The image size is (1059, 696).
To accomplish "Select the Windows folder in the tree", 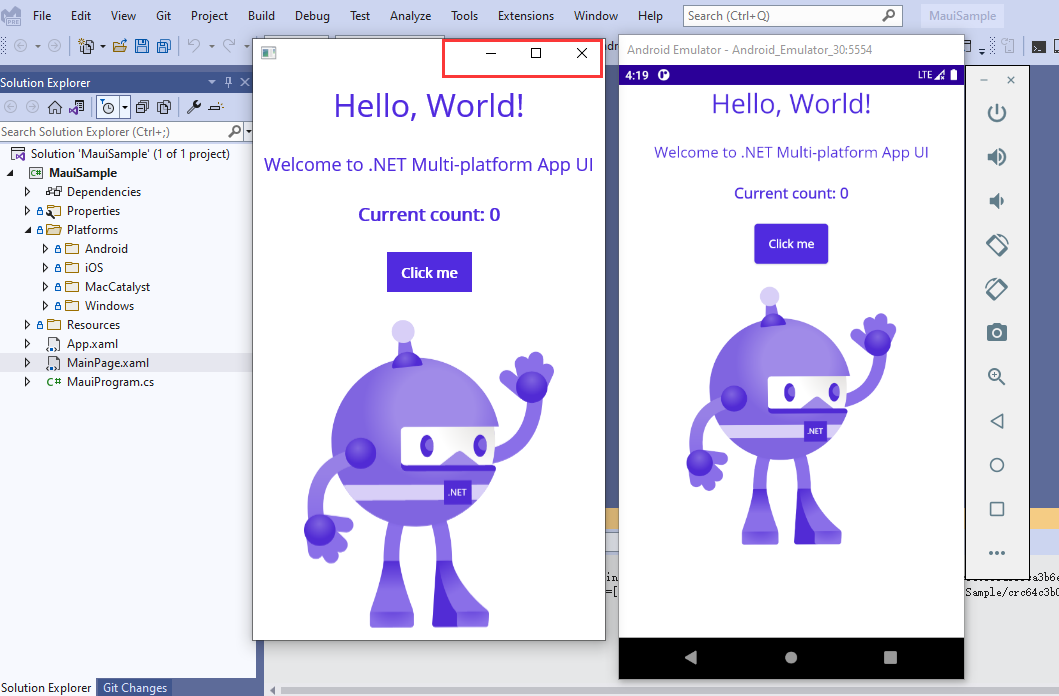I will click(109, 306).
